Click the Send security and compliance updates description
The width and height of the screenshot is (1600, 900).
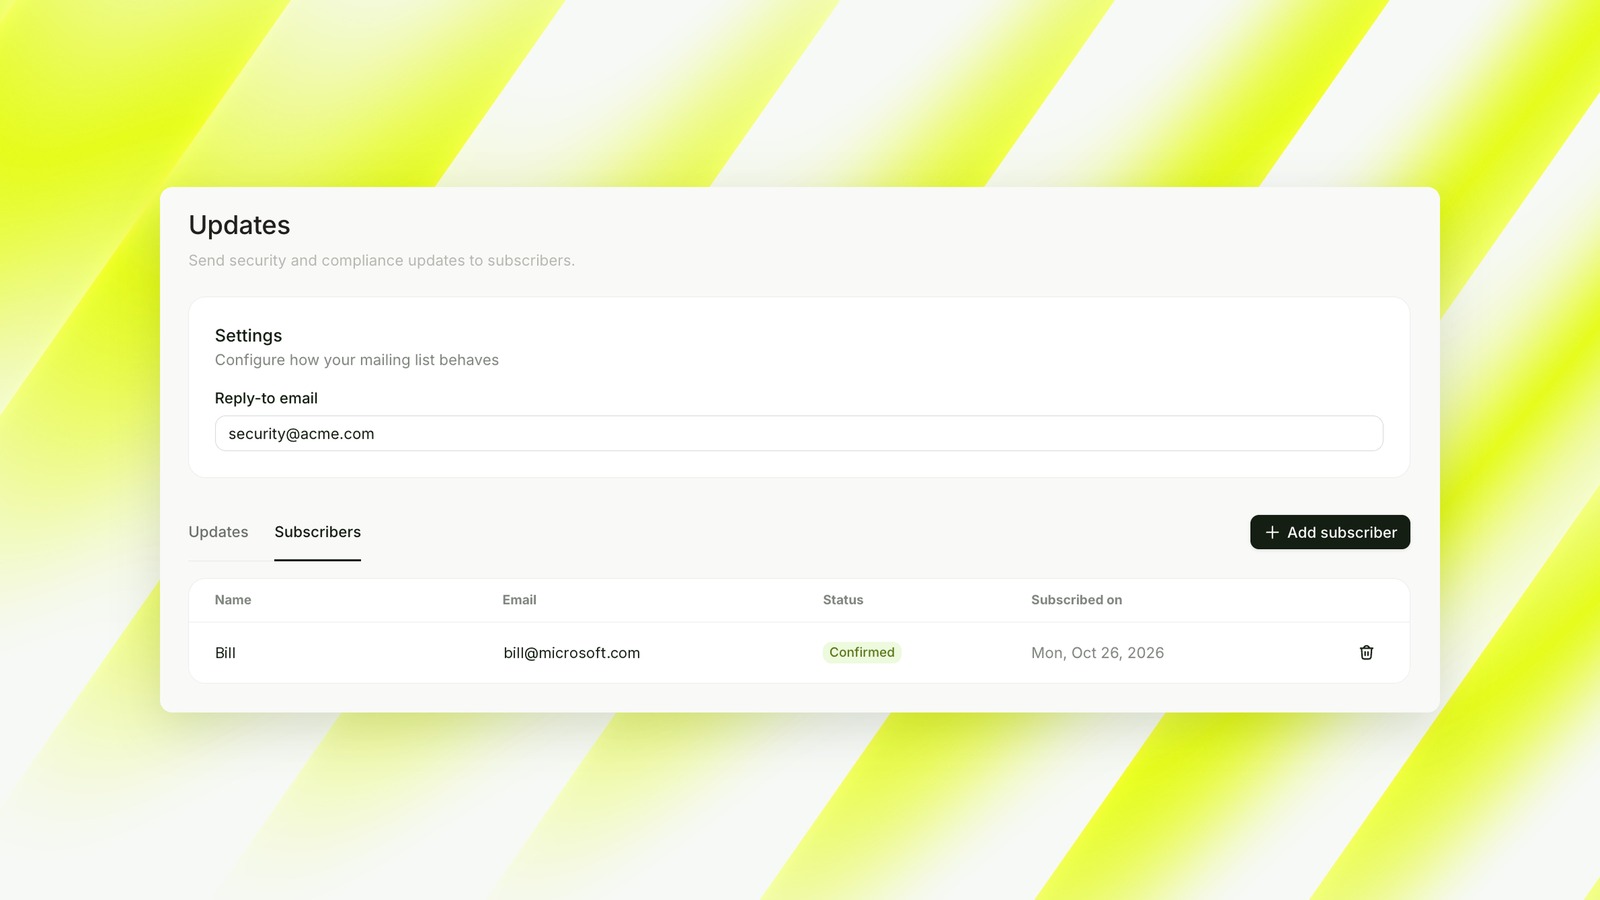381,260
